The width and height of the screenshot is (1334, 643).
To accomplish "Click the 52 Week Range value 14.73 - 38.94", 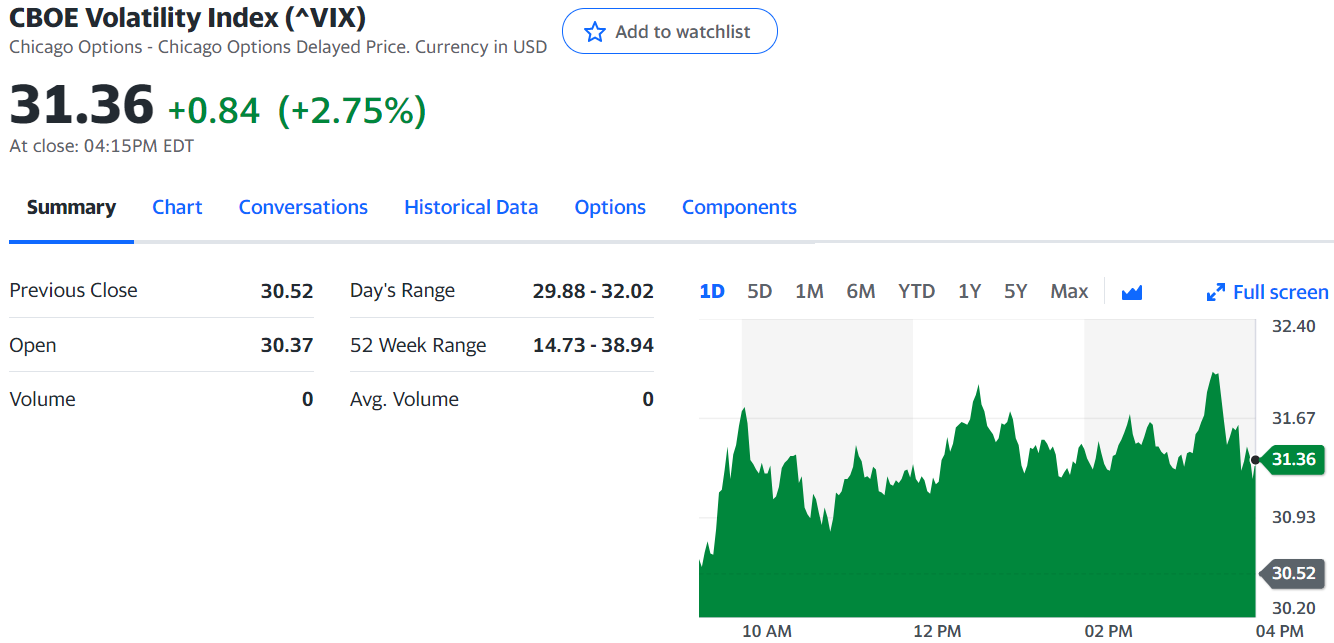I will pyautogui.click(x=593, y=345).
